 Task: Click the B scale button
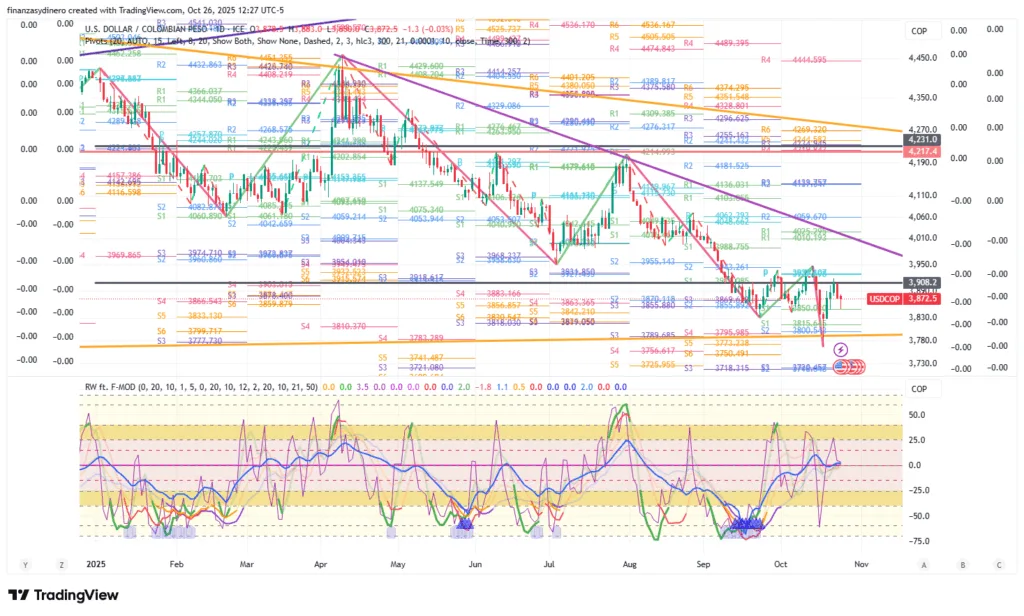962,564
